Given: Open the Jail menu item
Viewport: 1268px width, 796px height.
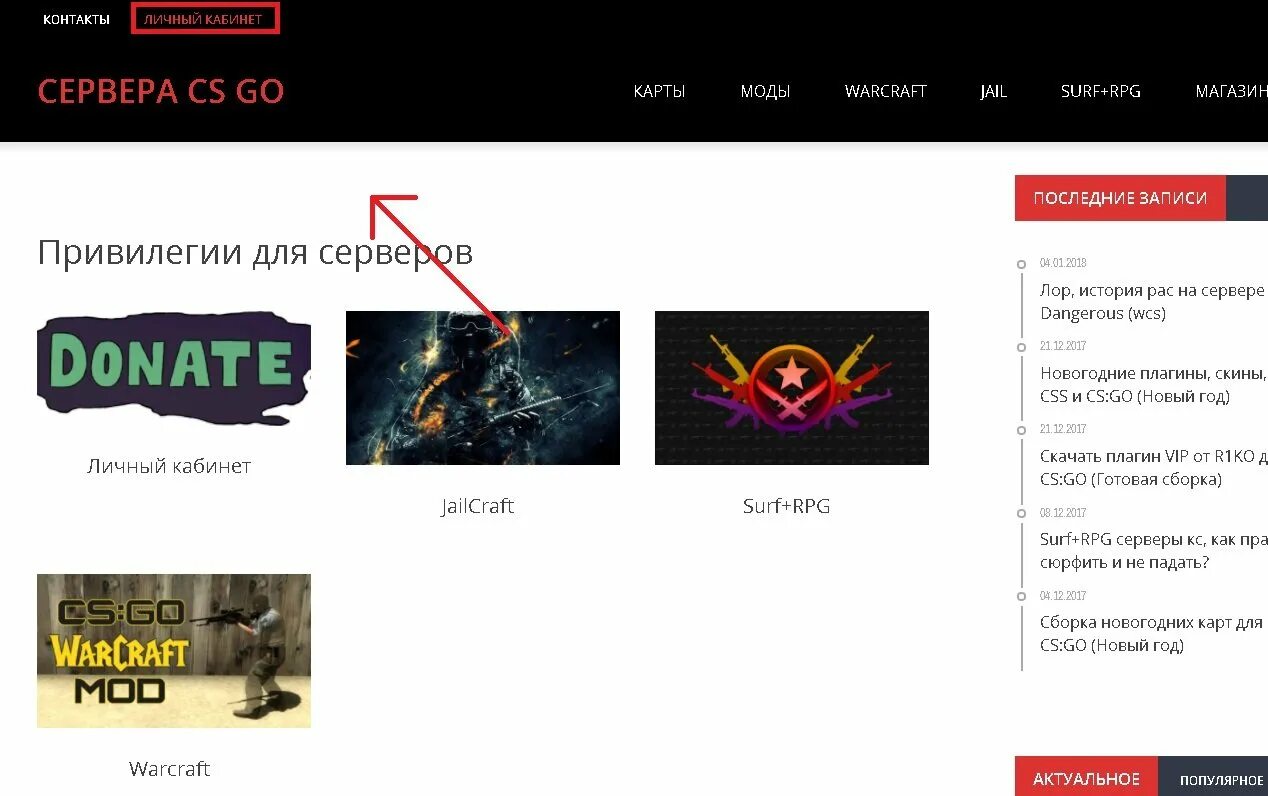Looking at the screenshot, I should point(994,91).
